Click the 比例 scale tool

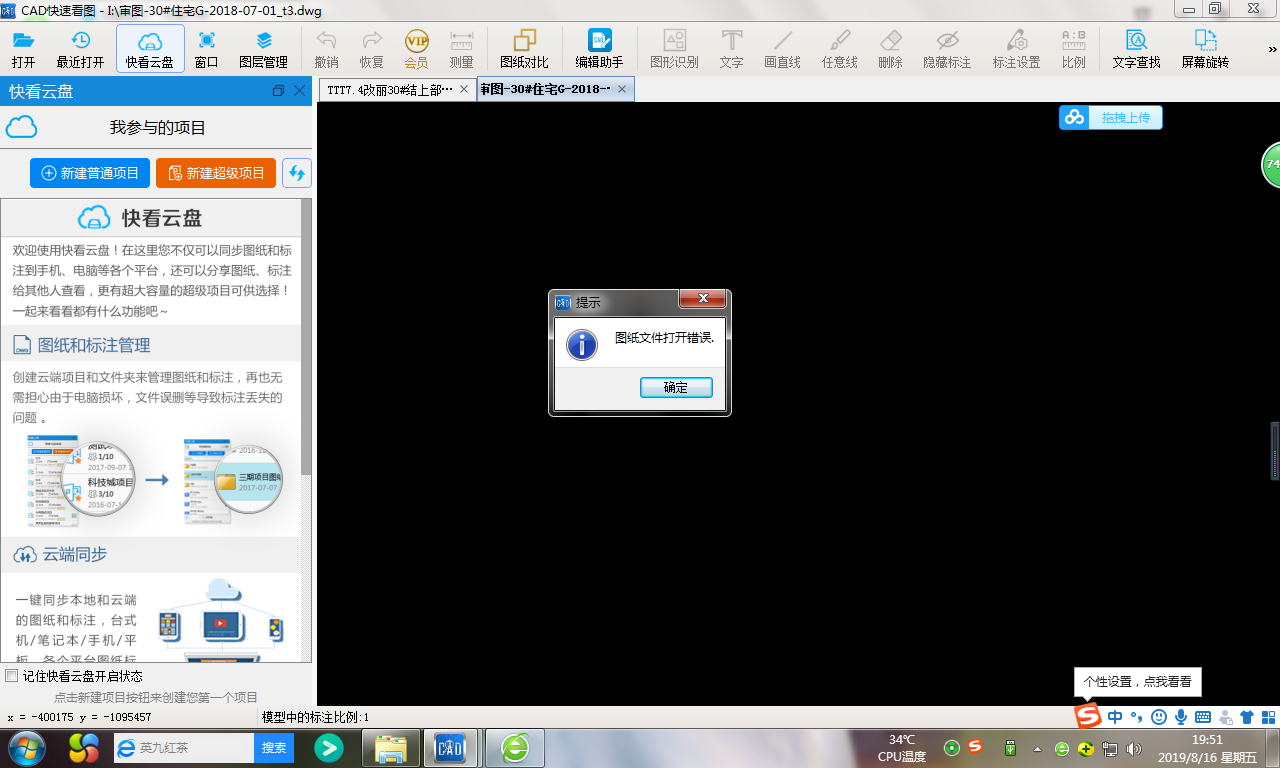coord(1074,49)
